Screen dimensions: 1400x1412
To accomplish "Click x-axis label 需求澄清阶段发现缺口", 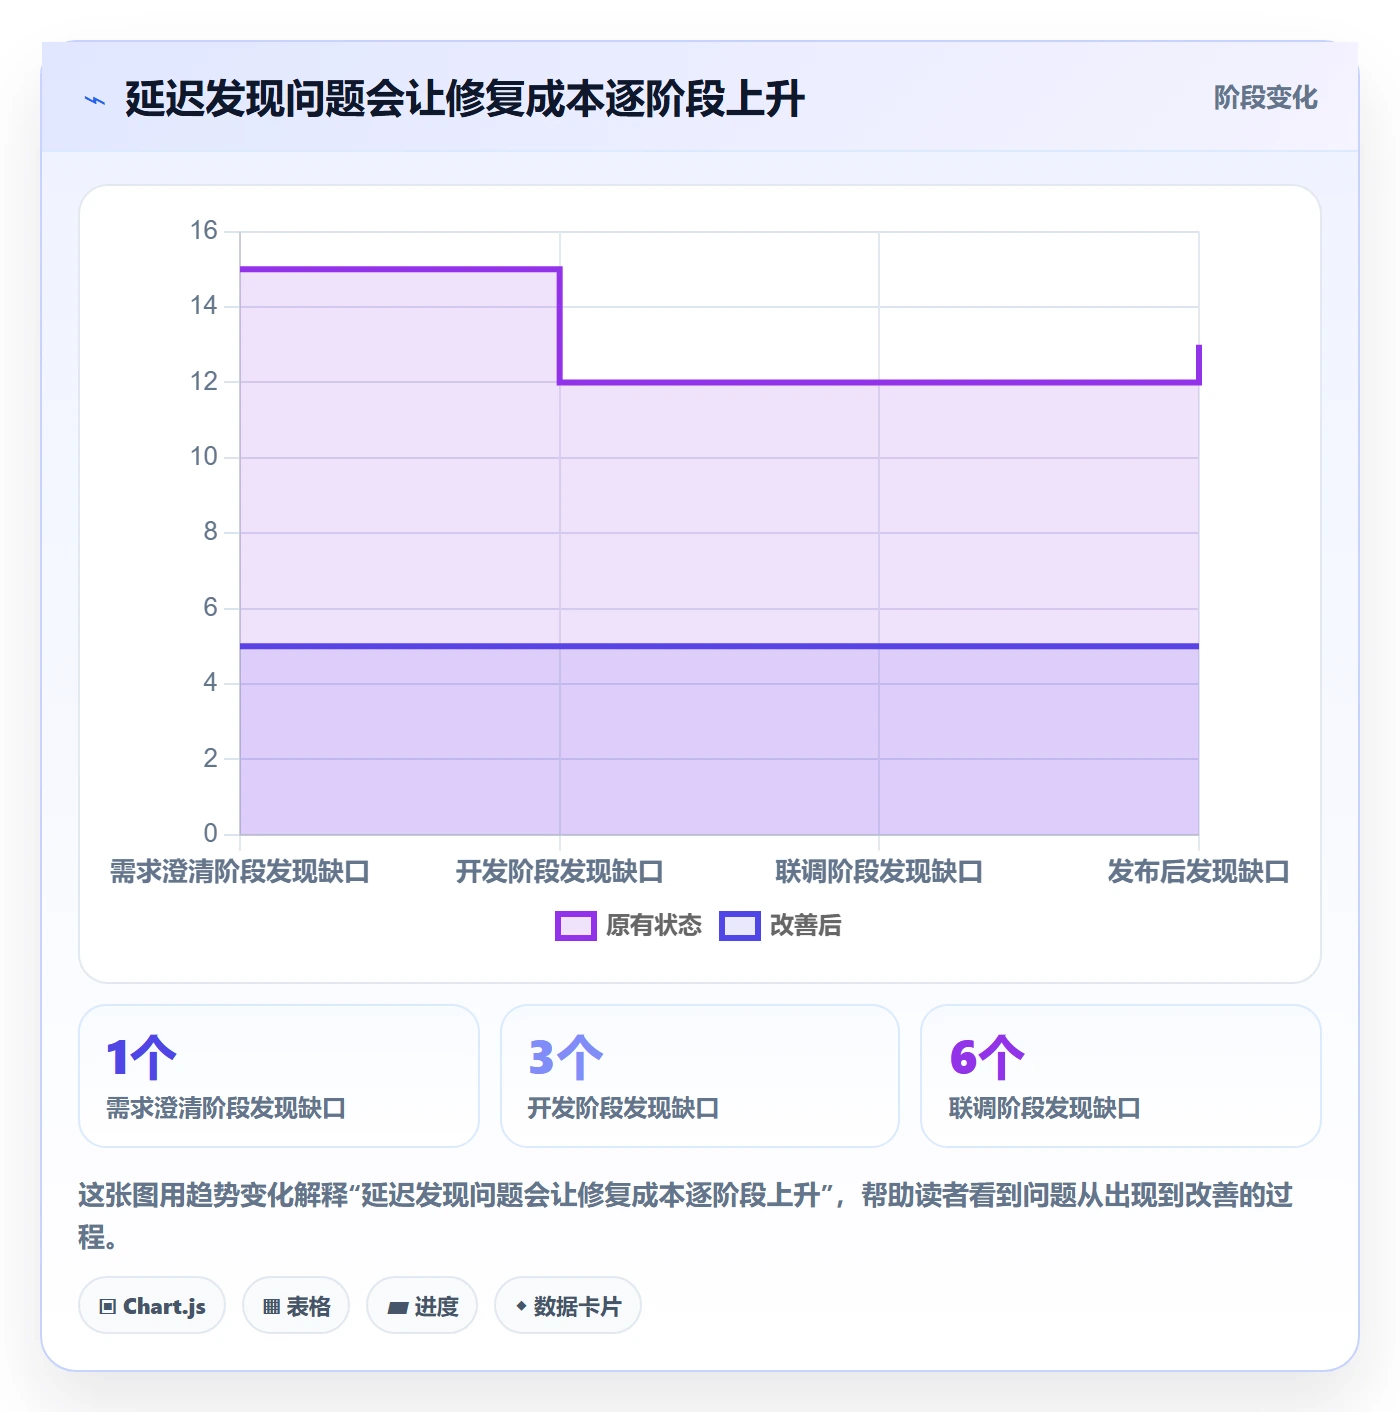I will 240,872.
